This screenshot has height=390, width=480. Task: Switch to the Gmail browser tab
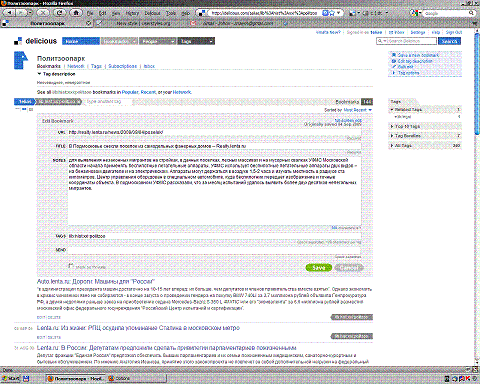coord(235,23)
